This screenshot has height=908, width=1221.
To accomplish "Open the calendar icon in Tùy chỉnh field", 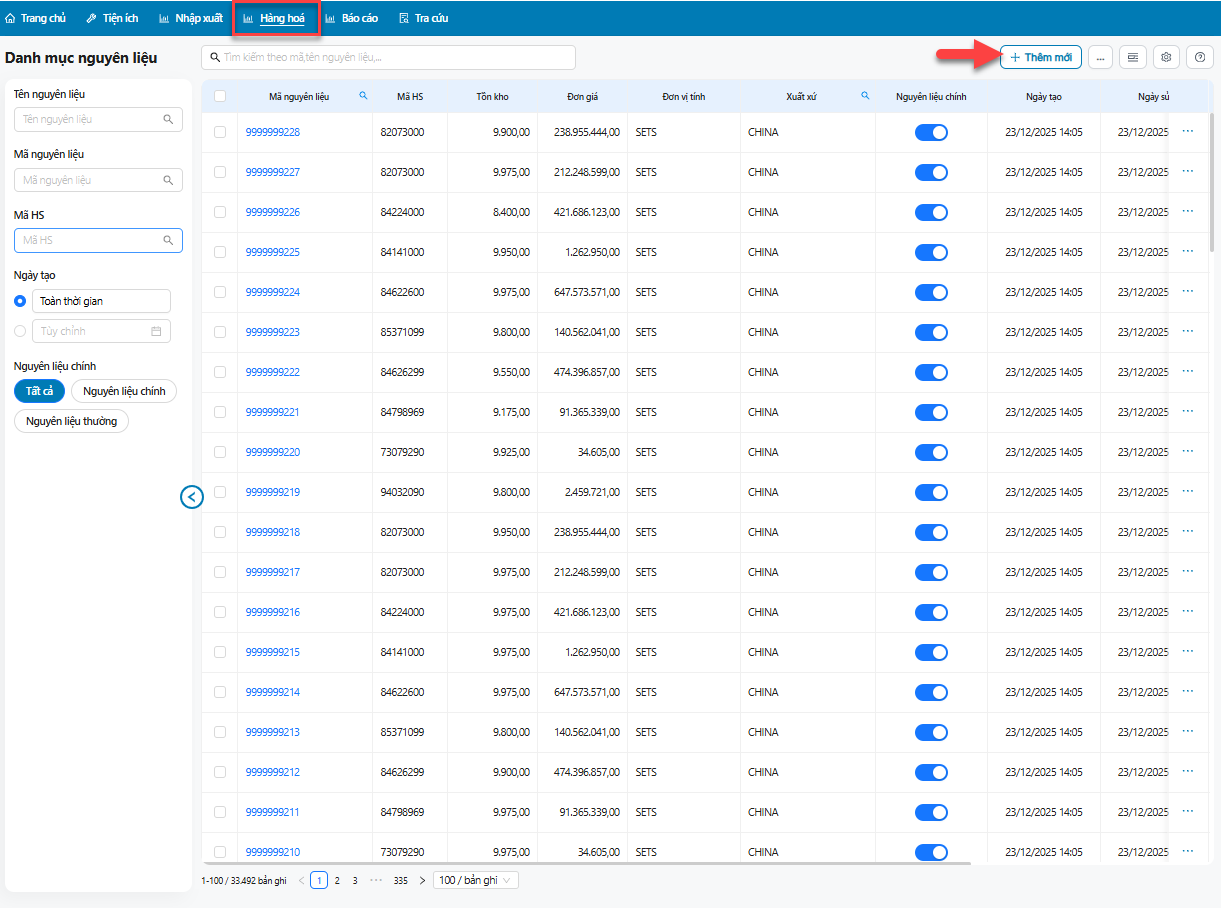I will 156,331.
